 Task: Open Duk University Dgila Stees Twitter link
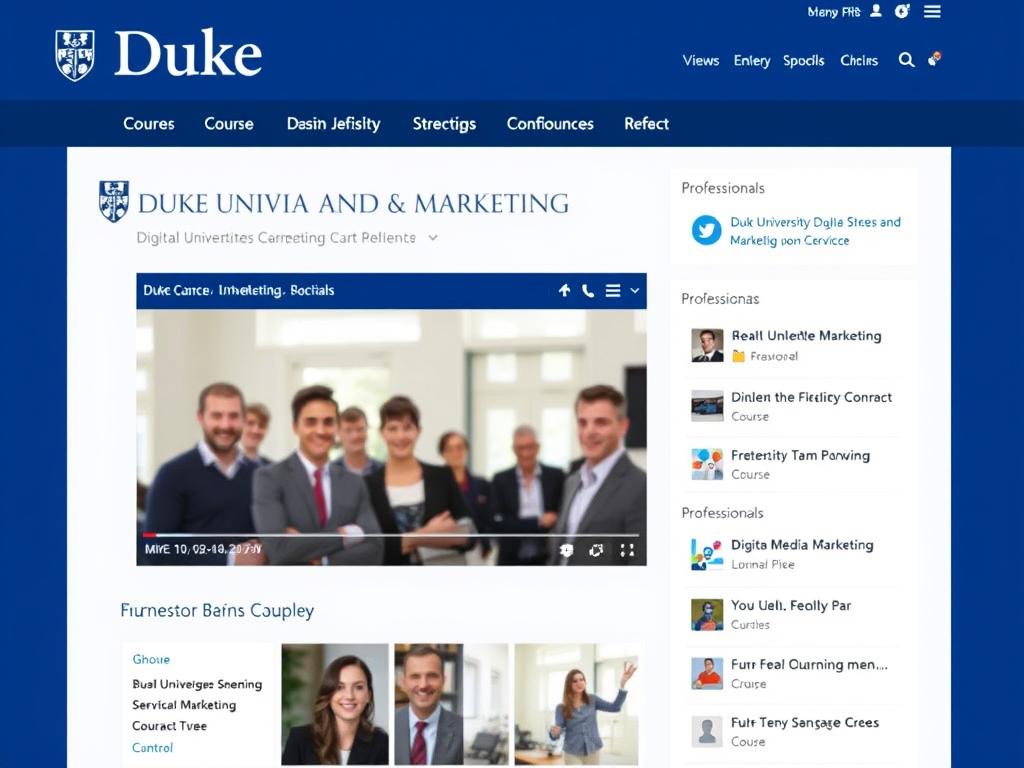(815, 231)
